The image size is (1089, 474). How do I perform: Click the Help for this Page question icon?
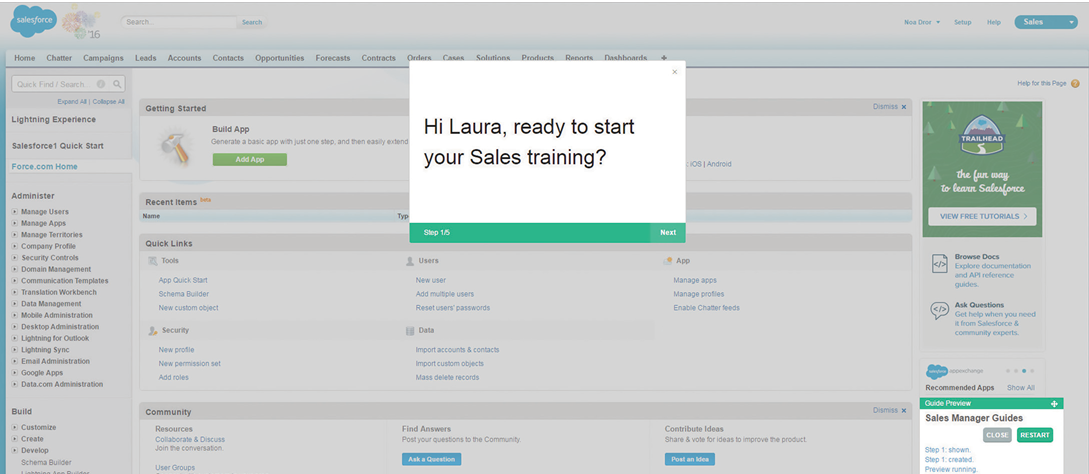[x=1075, y=83]
